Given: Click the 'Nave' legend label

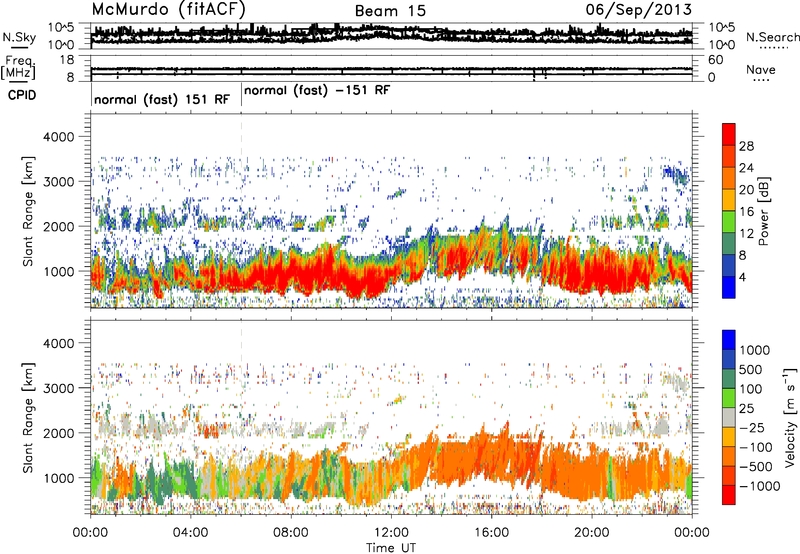Looking at the screenshot, I should pos(761,69).
